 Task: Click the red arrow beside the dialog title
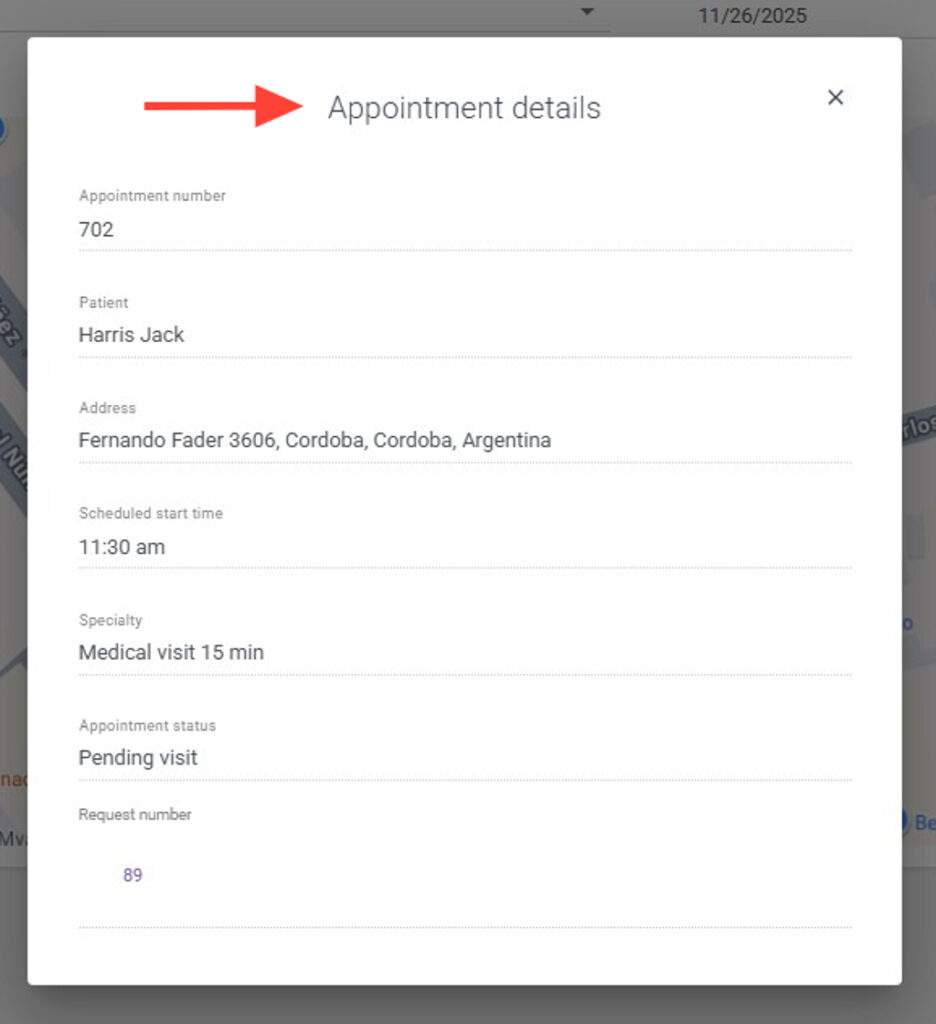pyautogui.click(x=223, y=106)
